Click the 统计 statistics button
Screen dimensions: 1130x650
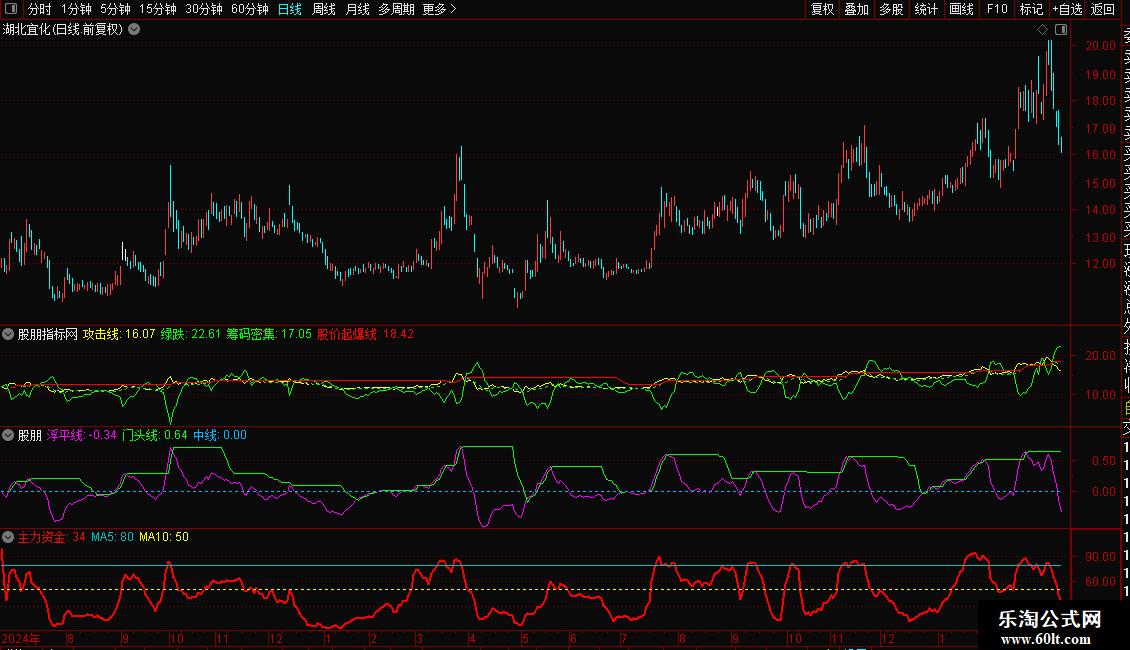coord(926,9)
